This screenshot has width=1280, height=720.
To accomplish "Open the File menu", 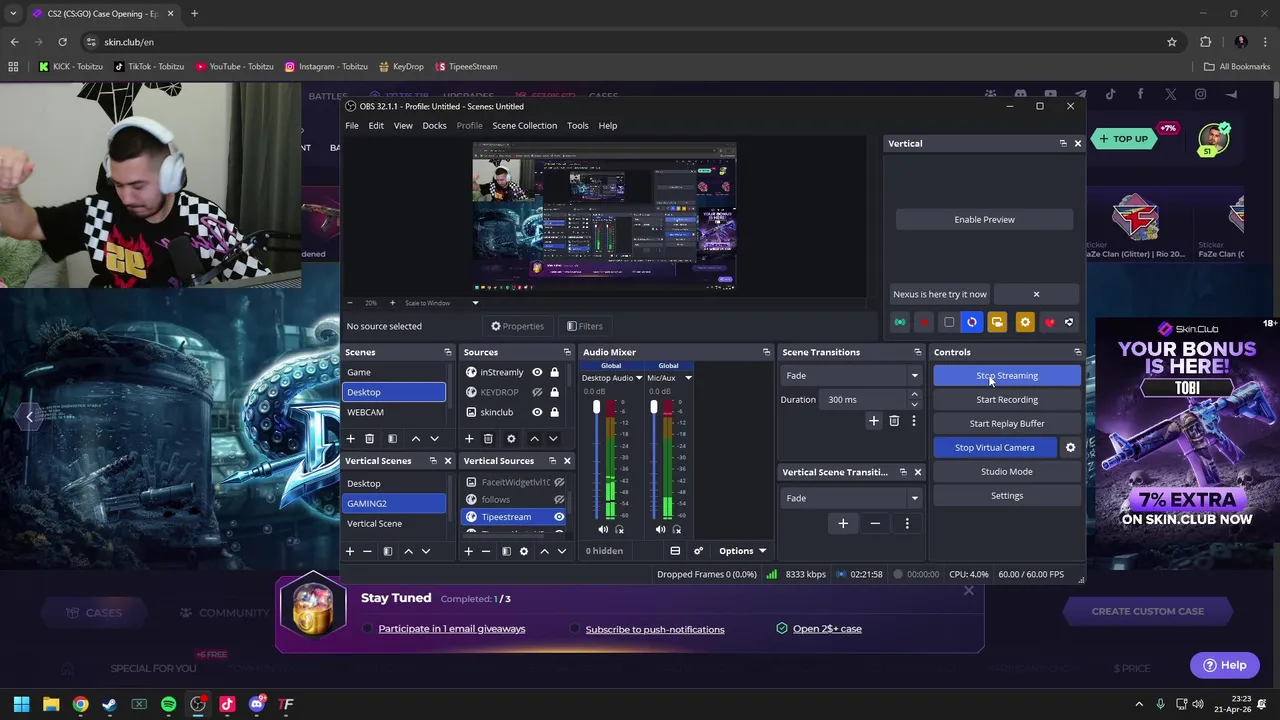I will tap(352, 125).
